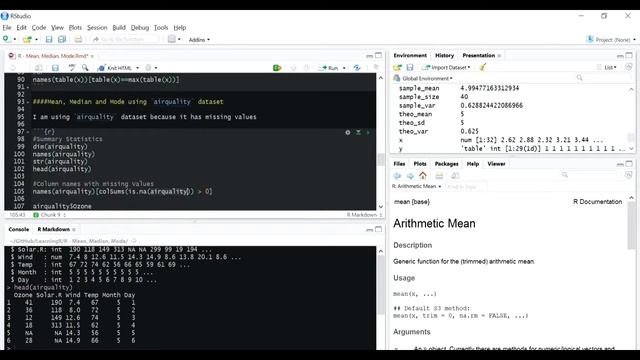This screenshot has width=640, height=360.
Task: Go back in the Help pane
Action: coord(397,176)
